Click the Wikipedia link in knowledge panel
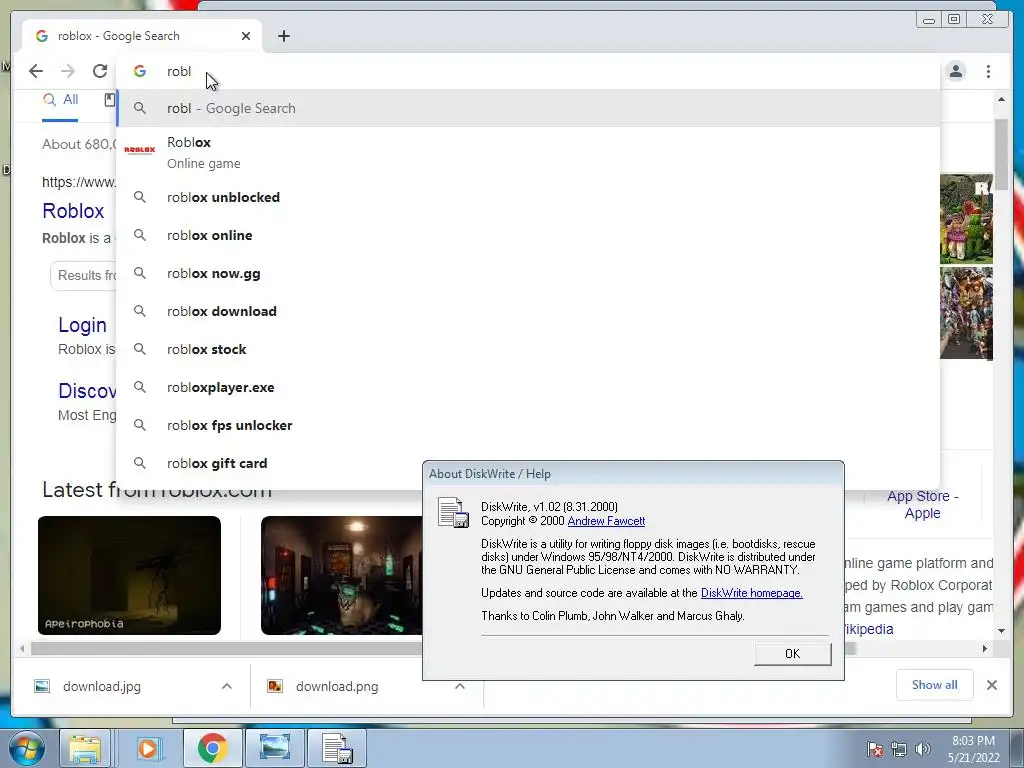The image size is (1024, 768). click(867, 629)
